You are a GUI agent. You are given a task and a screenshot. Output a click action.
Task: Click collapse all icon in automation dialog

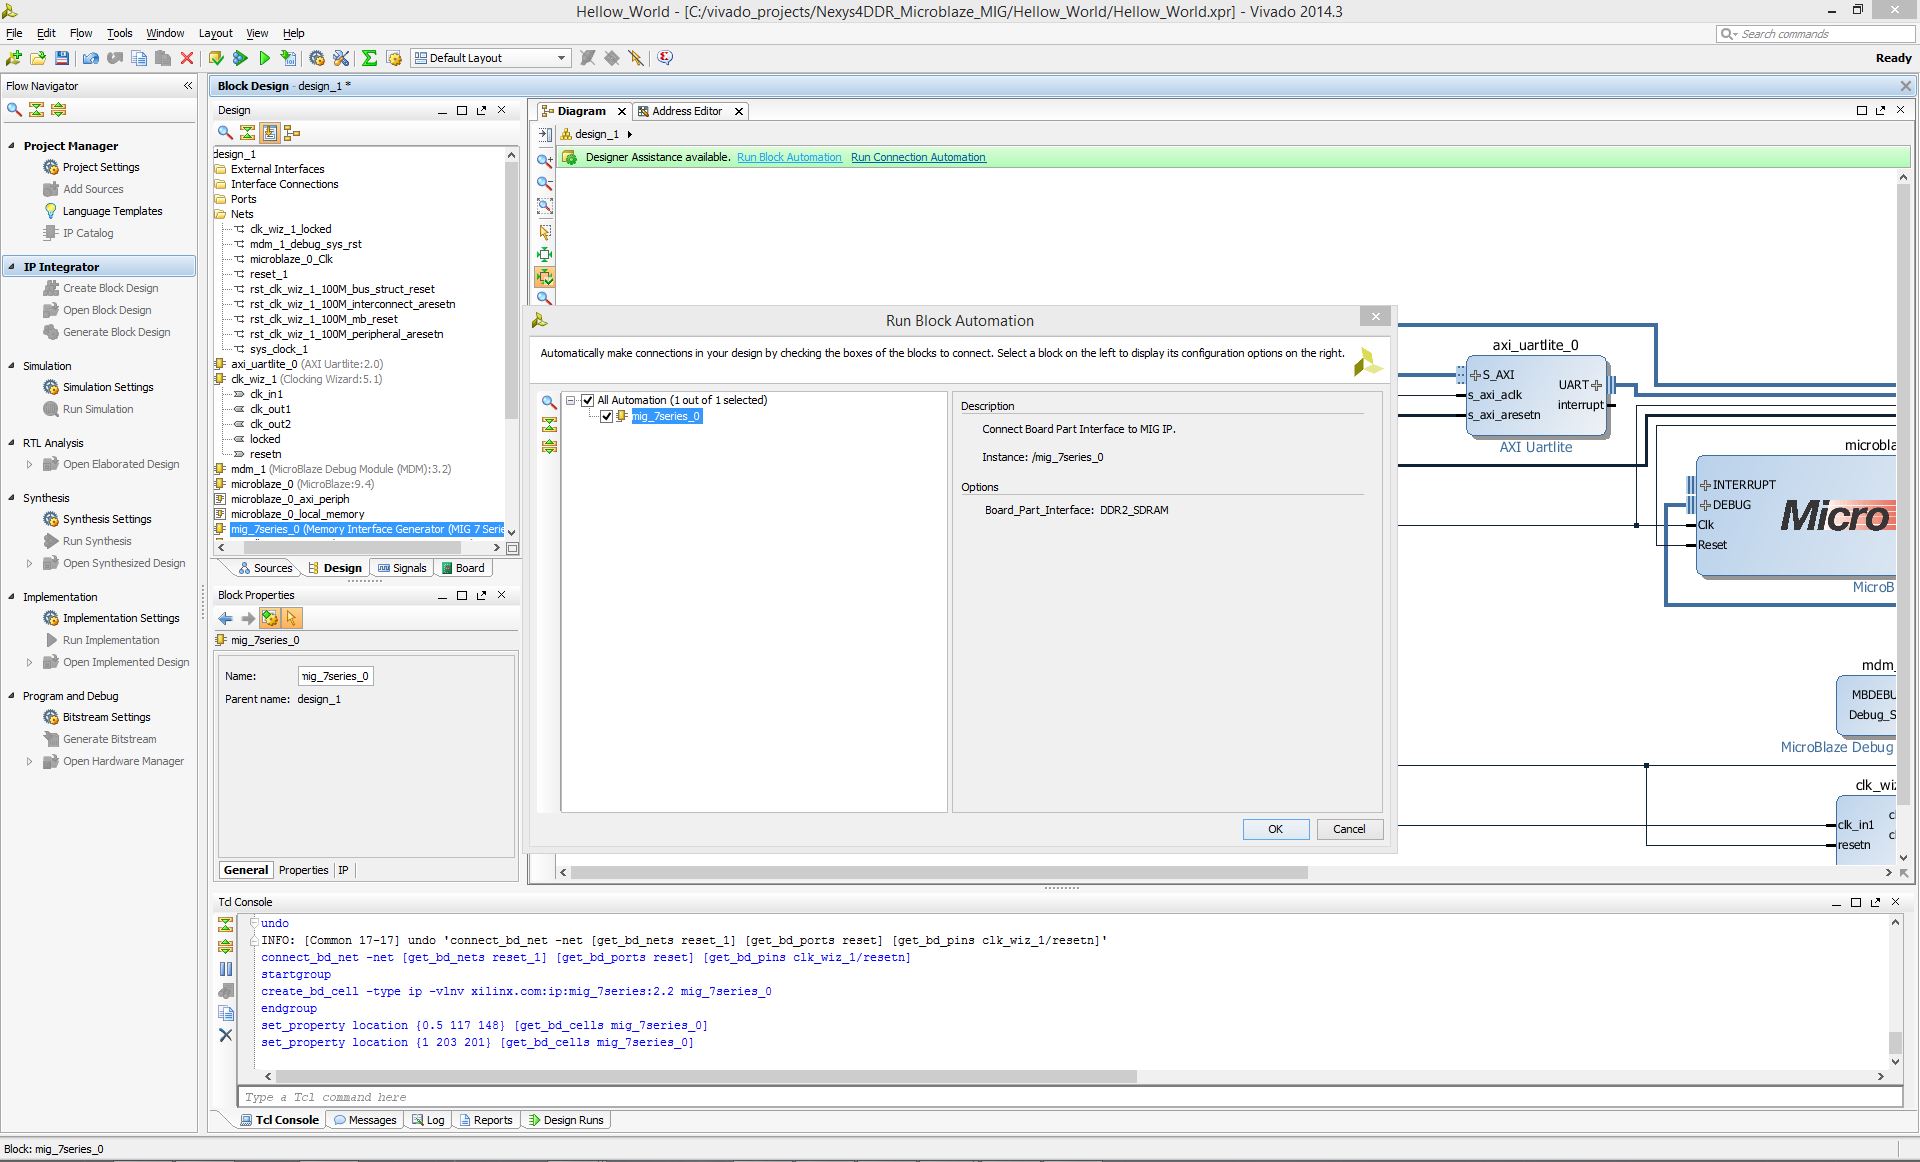549,424
